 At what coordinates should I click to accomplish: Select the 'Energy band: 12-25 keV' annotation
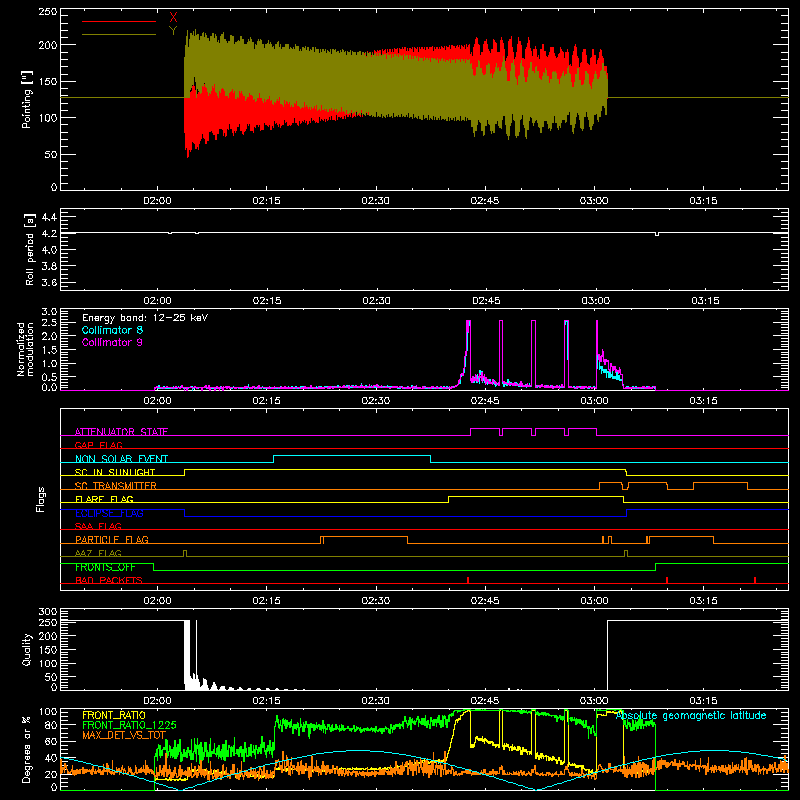[145, 318]
